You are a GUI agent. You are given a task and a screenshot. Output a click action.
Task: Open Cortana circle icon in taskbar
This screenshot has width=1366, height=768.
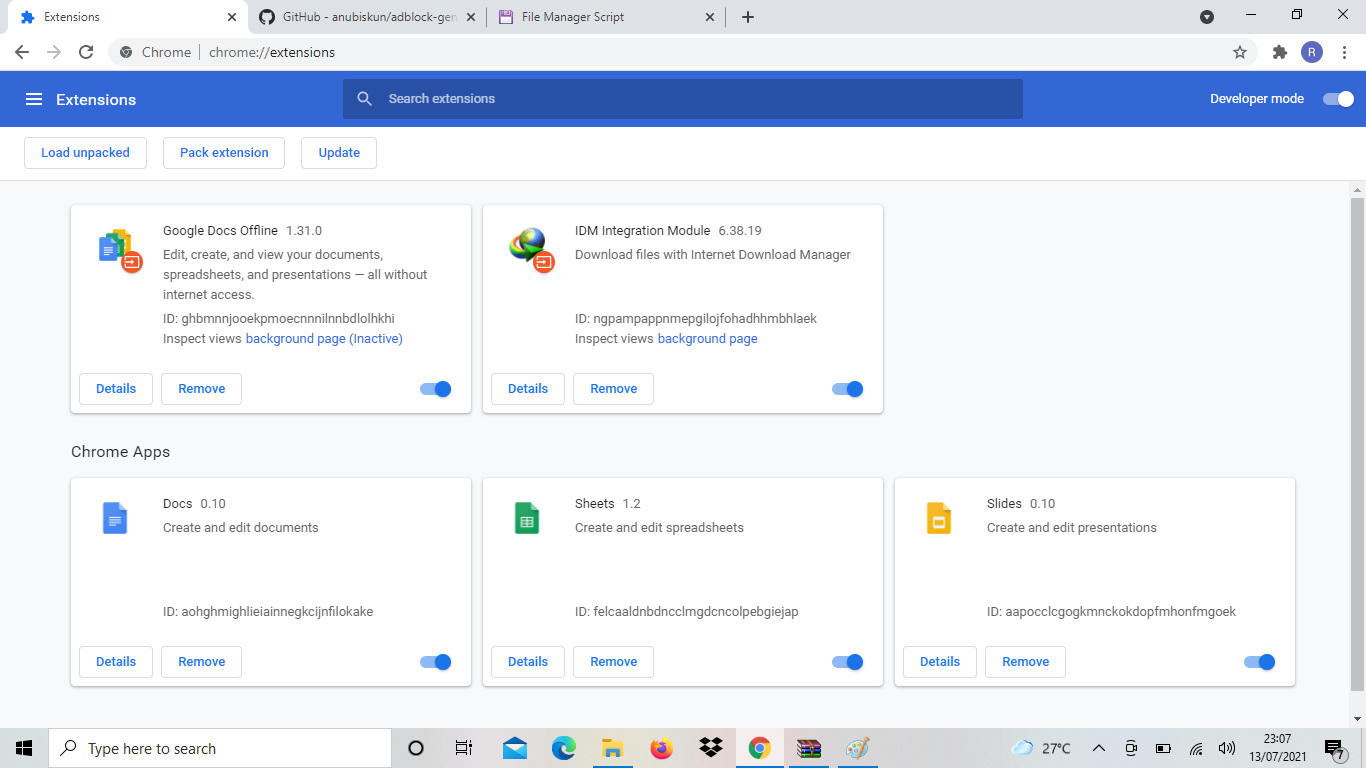point(416,748)
